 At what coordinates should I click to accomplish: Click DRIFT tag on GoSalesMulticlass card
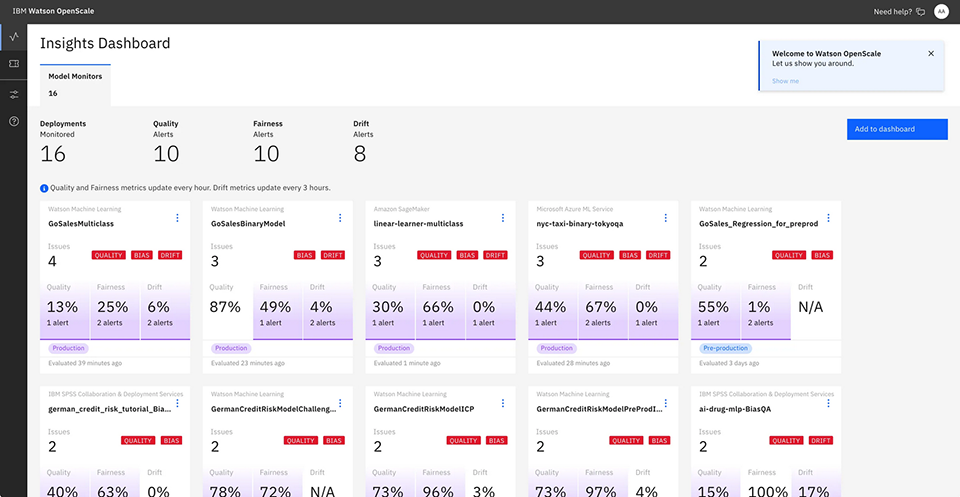pyautogui.click(x=170, y=255)
